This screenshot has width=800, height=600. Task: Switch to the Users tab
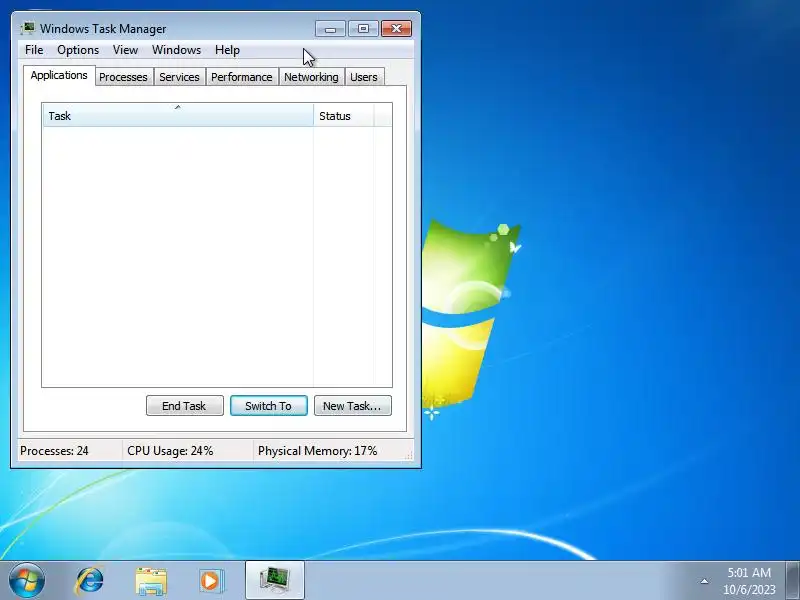(x=364, y=77)
